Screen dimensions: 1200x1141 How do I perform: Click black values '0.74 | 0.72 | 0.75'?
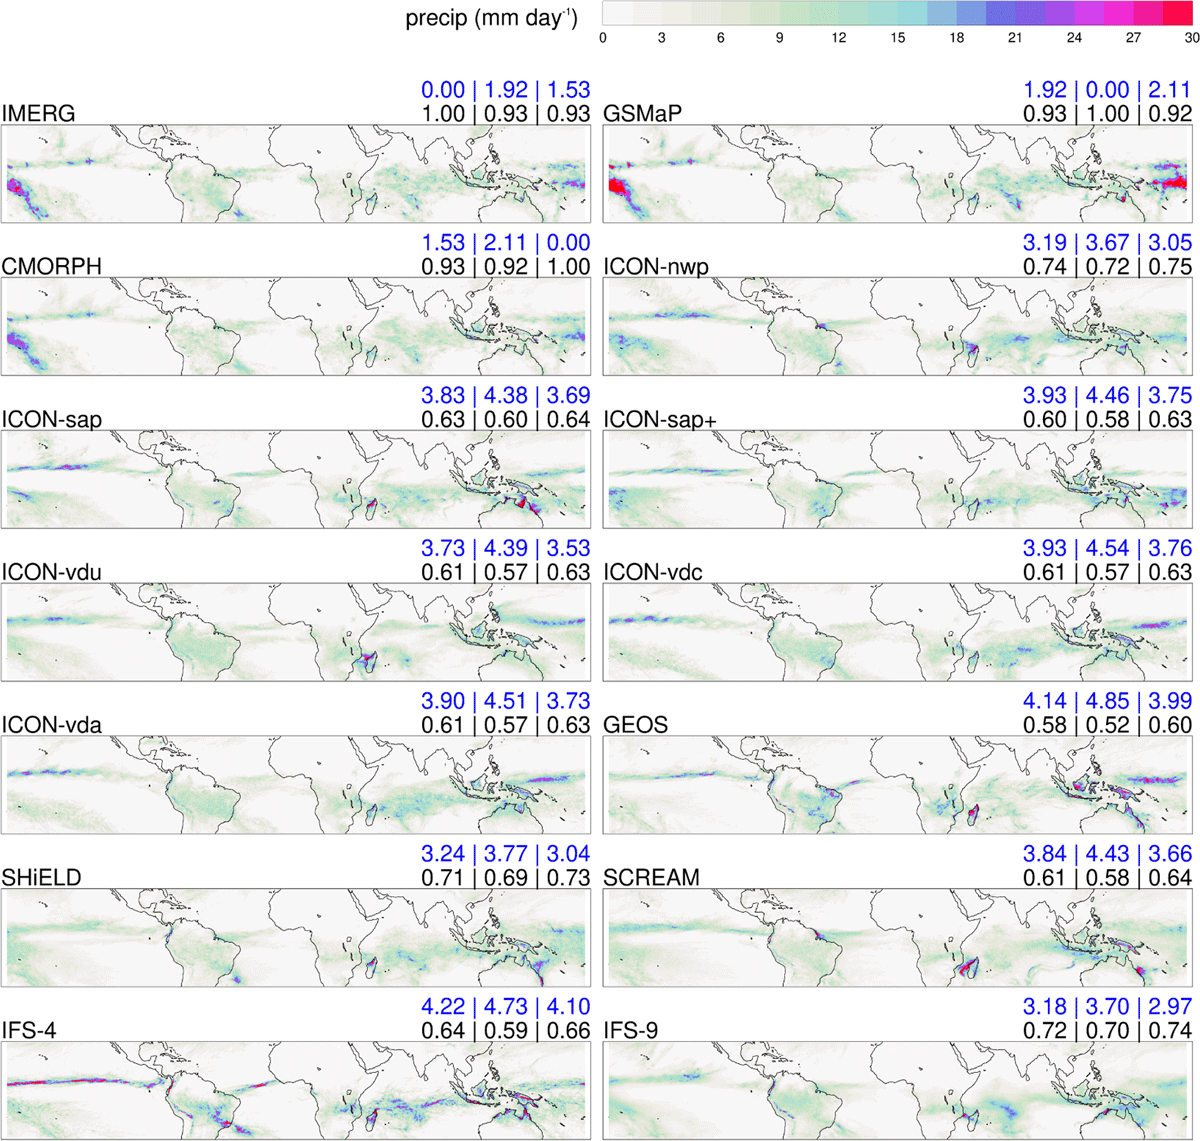(1107, 267)
